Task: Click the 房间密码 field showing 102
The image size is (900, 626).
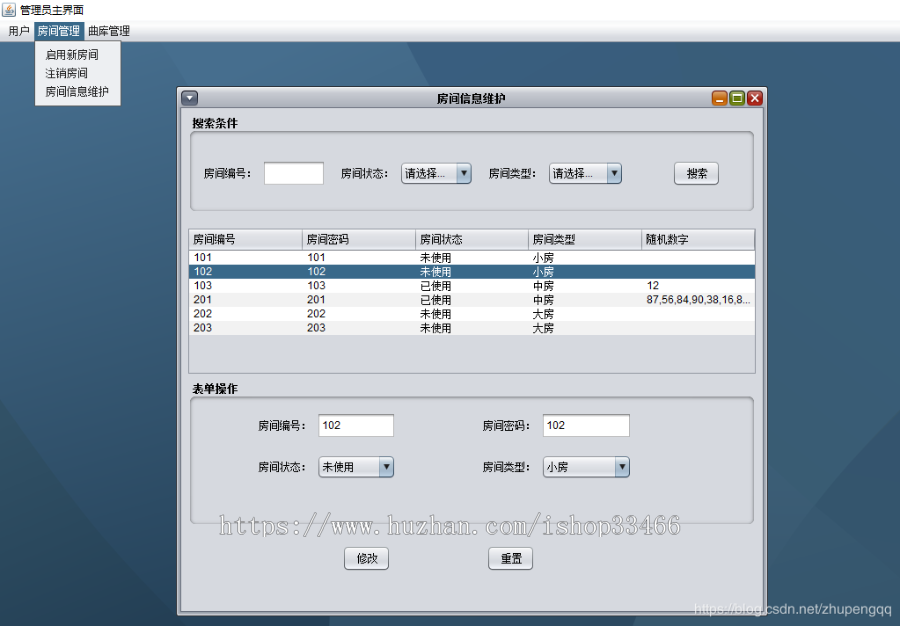Action: coord(586,425)
